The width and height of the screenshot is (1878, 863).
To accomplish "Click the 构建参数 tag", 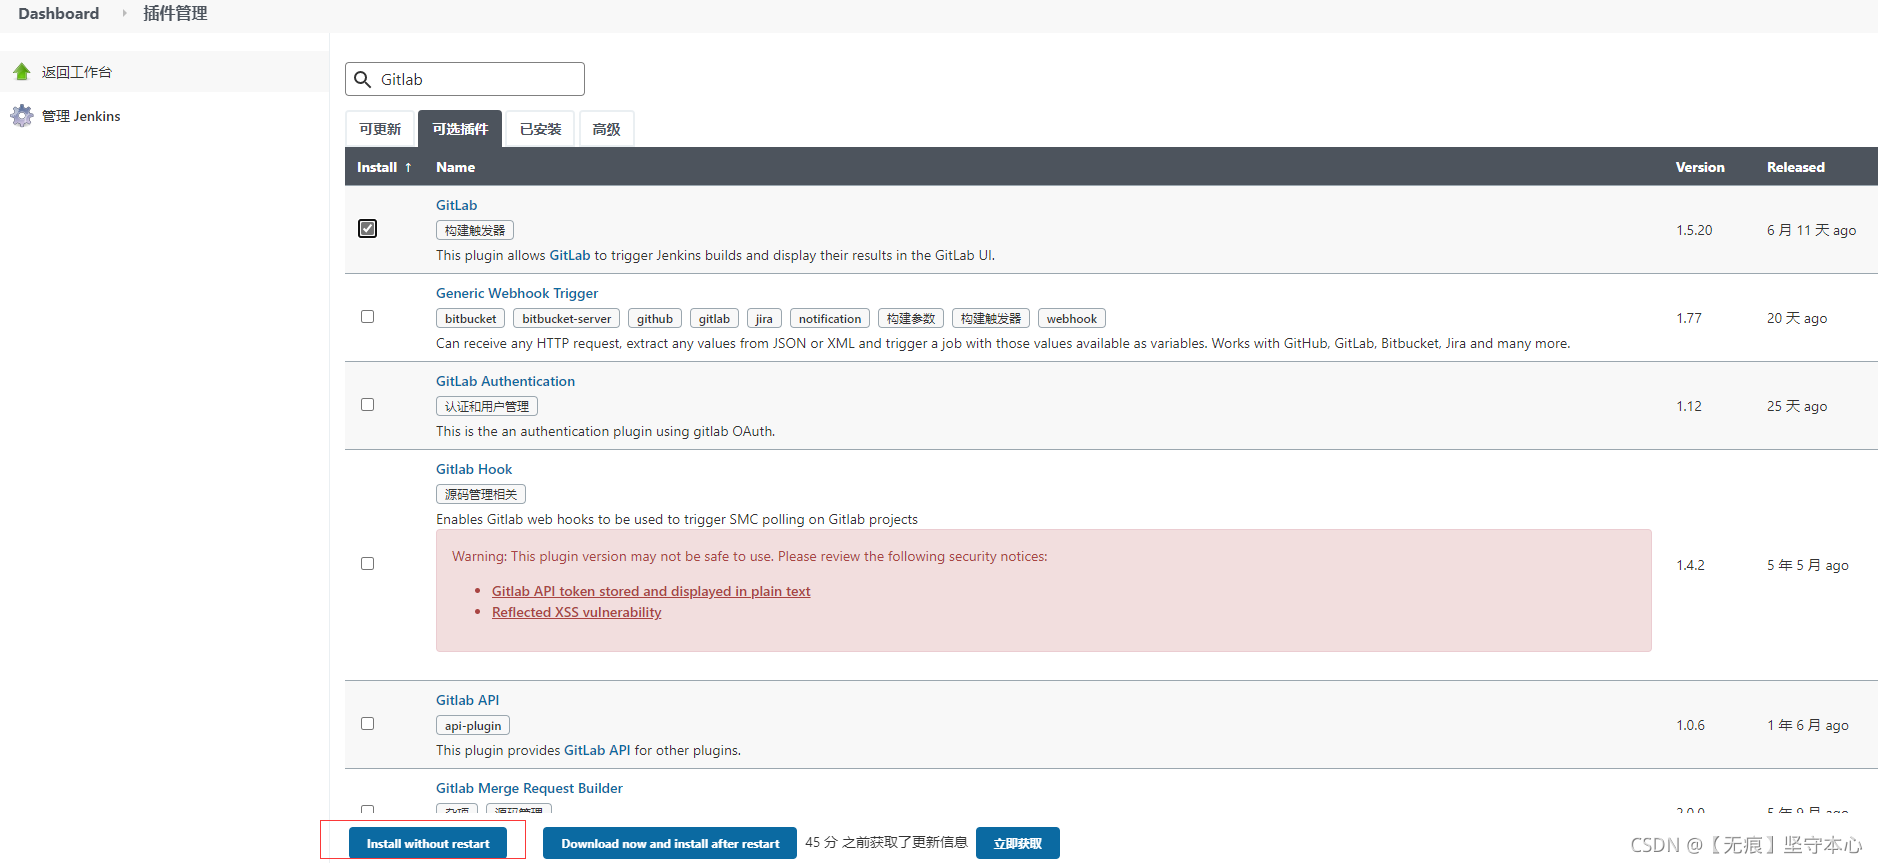I will [911, 318].
